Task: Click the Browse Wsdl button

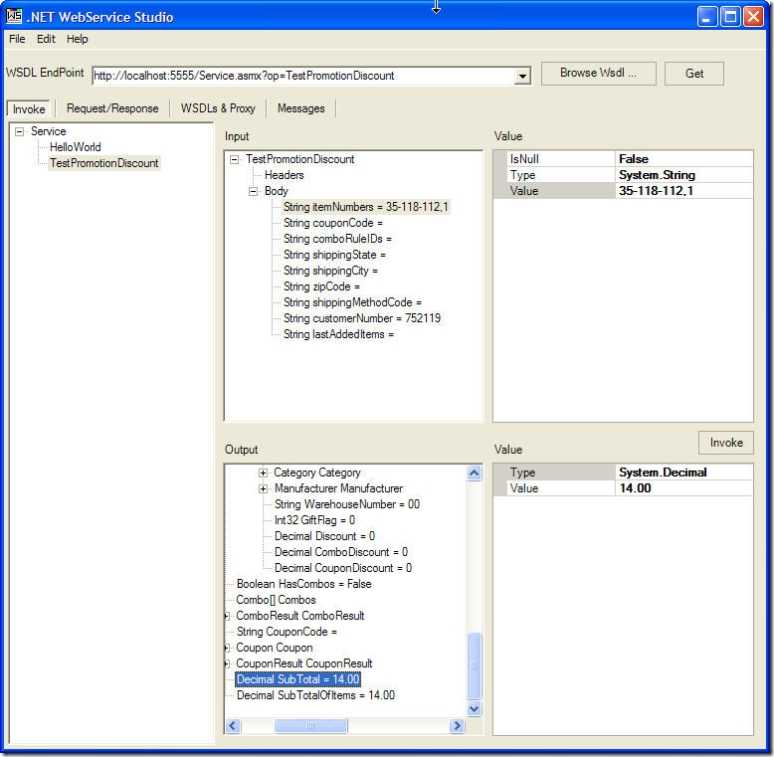Action: 598,73
